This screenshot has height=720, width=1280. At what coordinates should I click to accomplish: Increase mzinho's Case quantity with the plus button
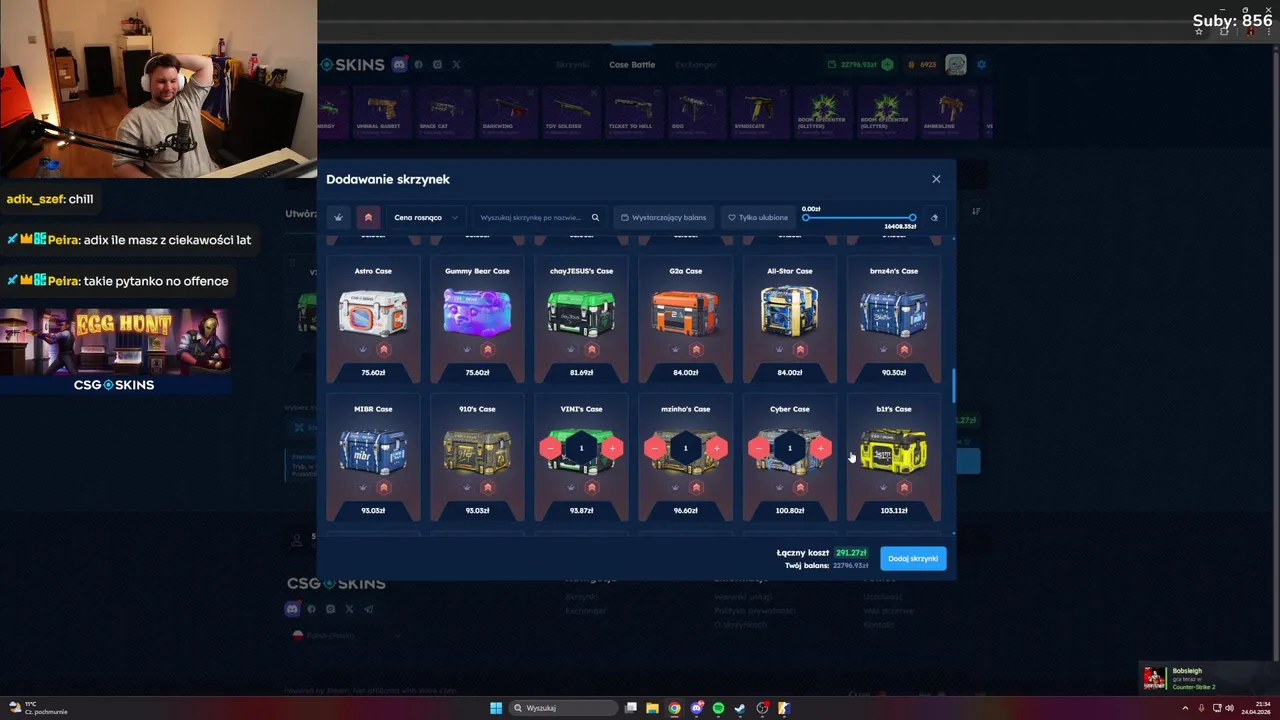point(716,448)
